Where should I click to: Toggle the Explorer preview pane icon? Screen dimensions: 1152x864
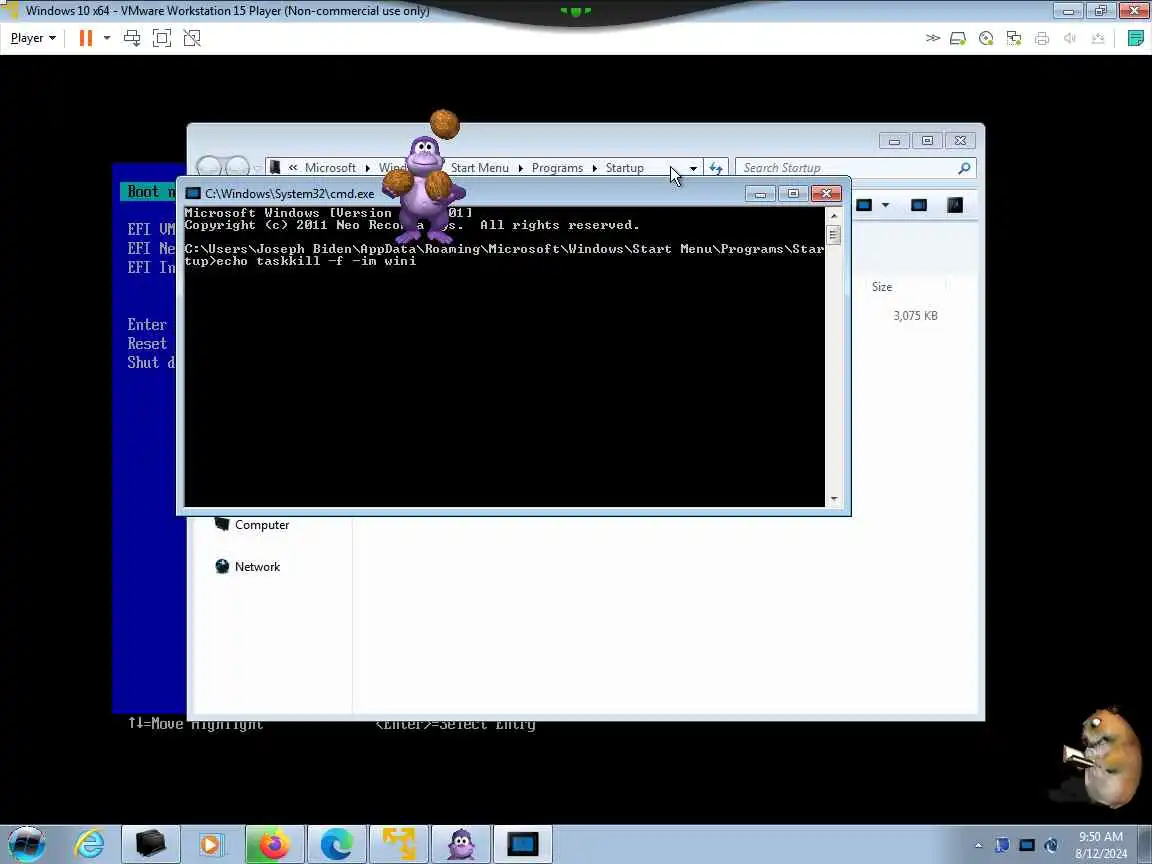(x=918, y=205)
